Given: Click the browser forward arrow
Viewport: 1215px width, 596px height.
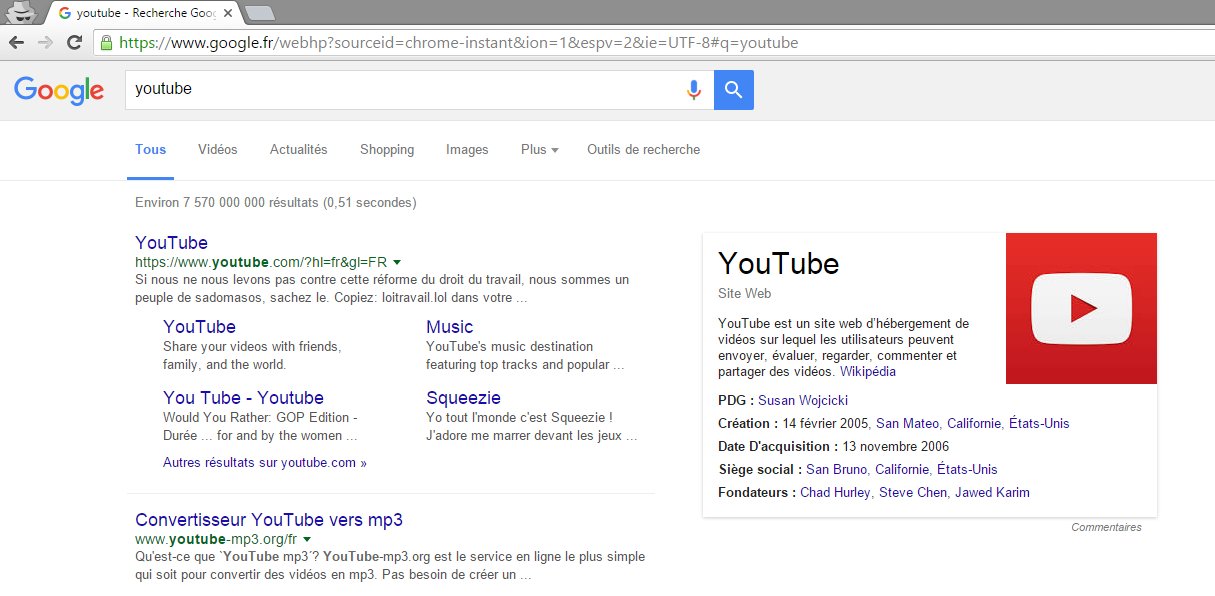Looking at the screenshot, I should pos(45,43).
